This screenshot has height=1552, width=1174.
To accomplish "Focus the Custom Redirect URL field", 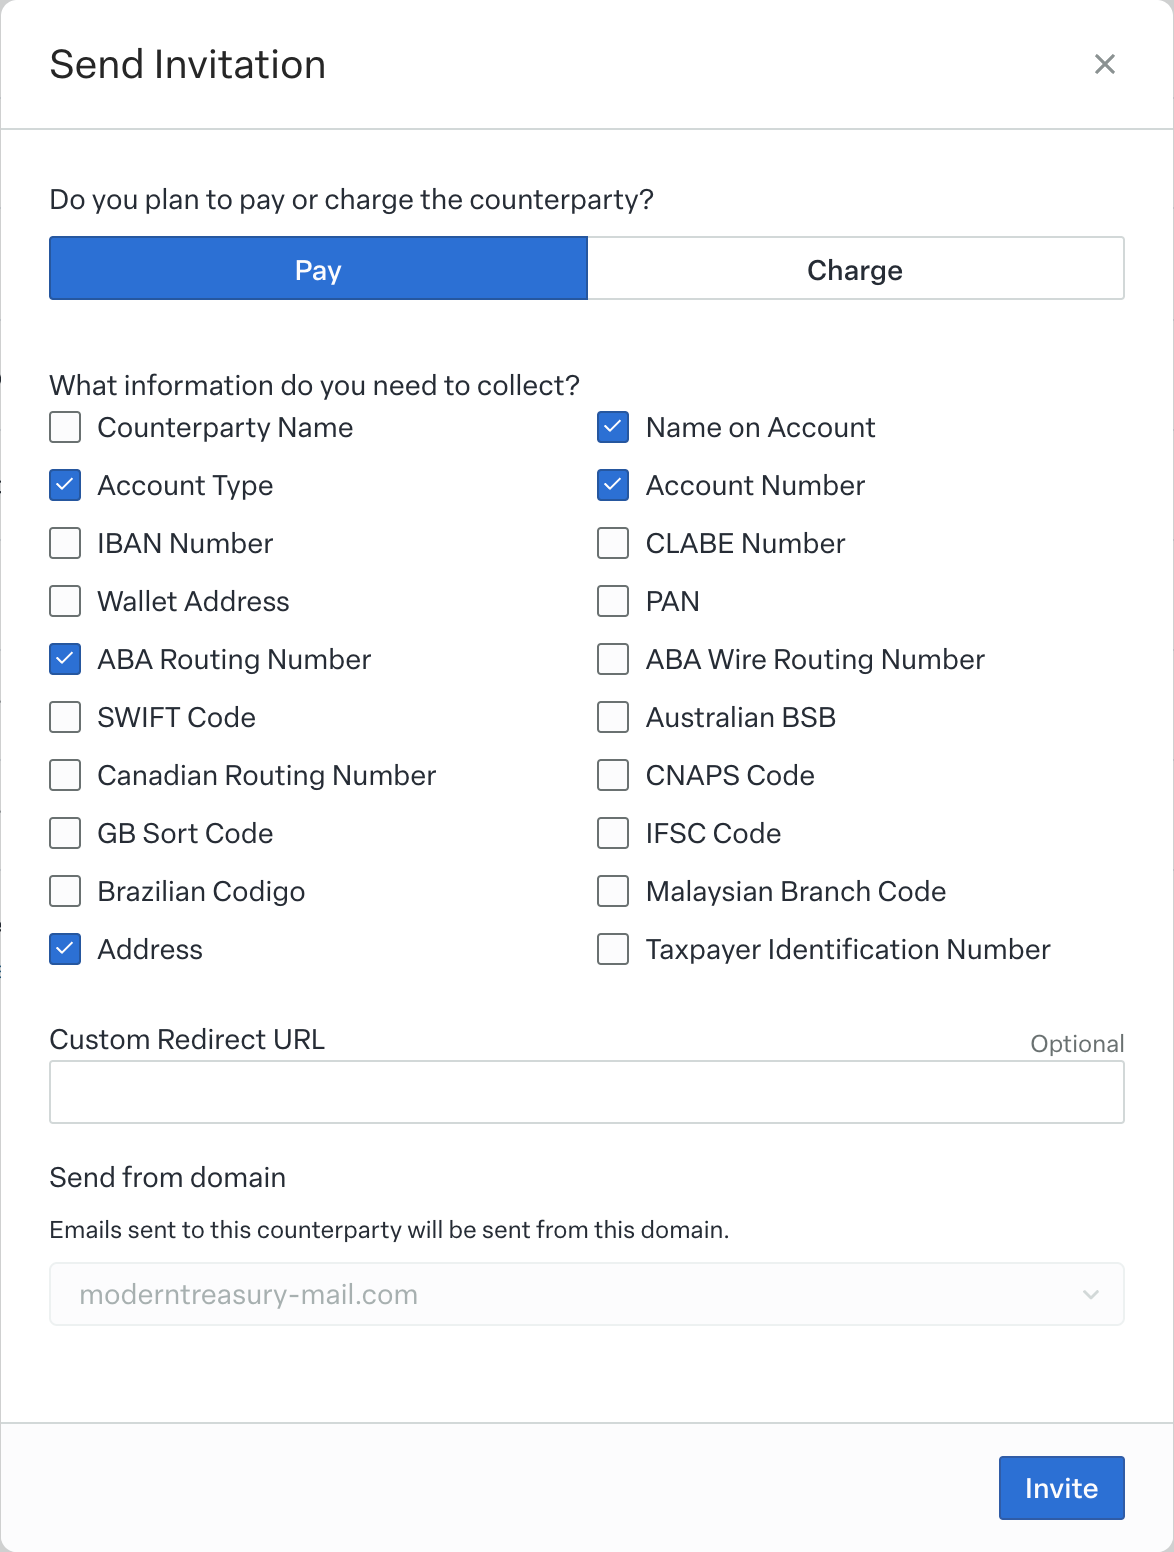I will pyautogui.click(x=587, y=1092).
